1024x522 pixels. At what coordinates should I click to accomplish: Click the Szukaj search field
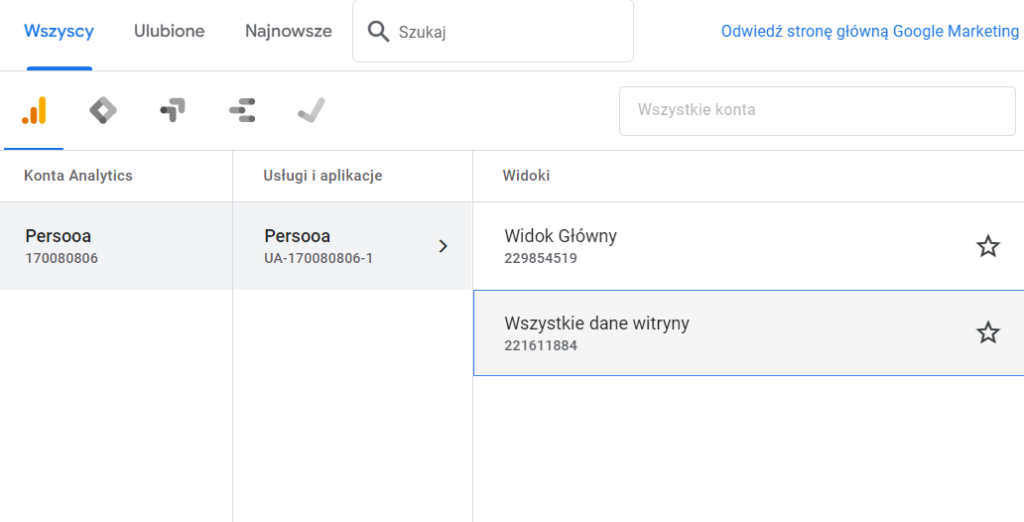[493, 31]
